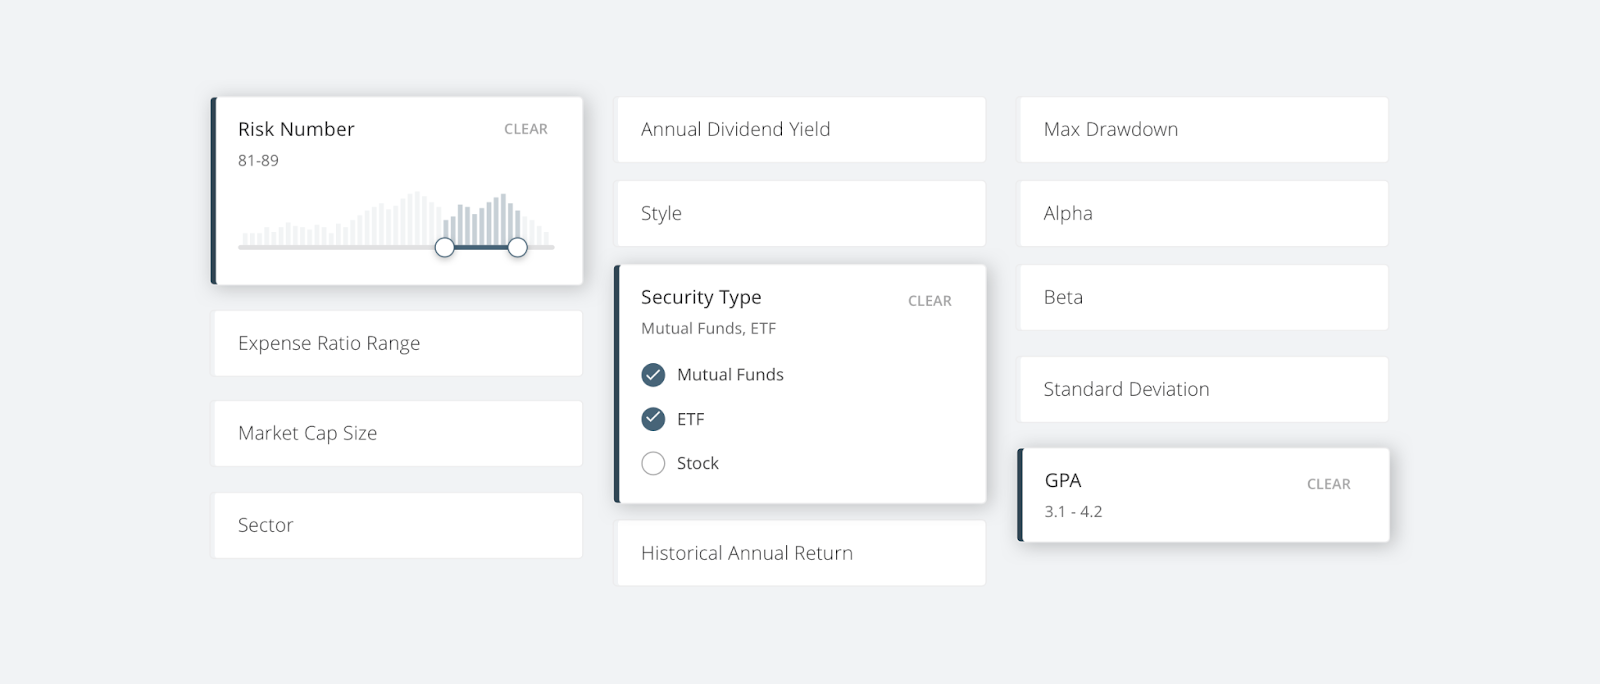Open the Max Drawdown filter

[x=1203, y=129]
